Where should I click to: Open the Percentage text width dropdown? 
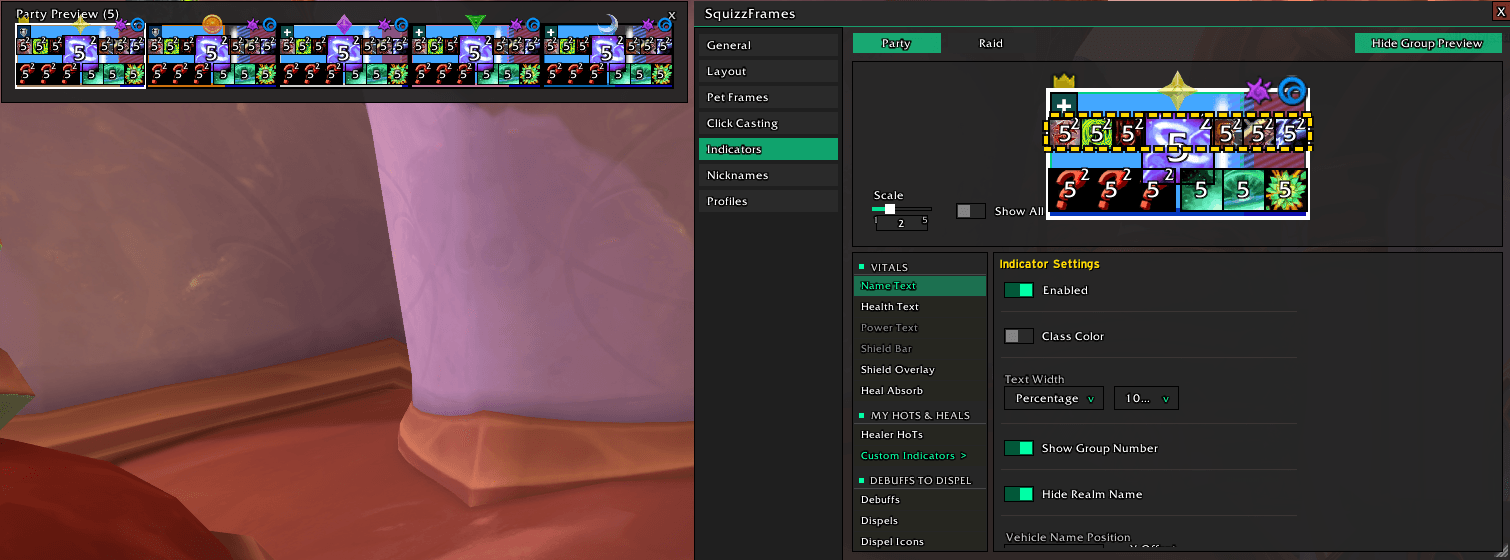pyautogui.click(x=1054, y=398)
